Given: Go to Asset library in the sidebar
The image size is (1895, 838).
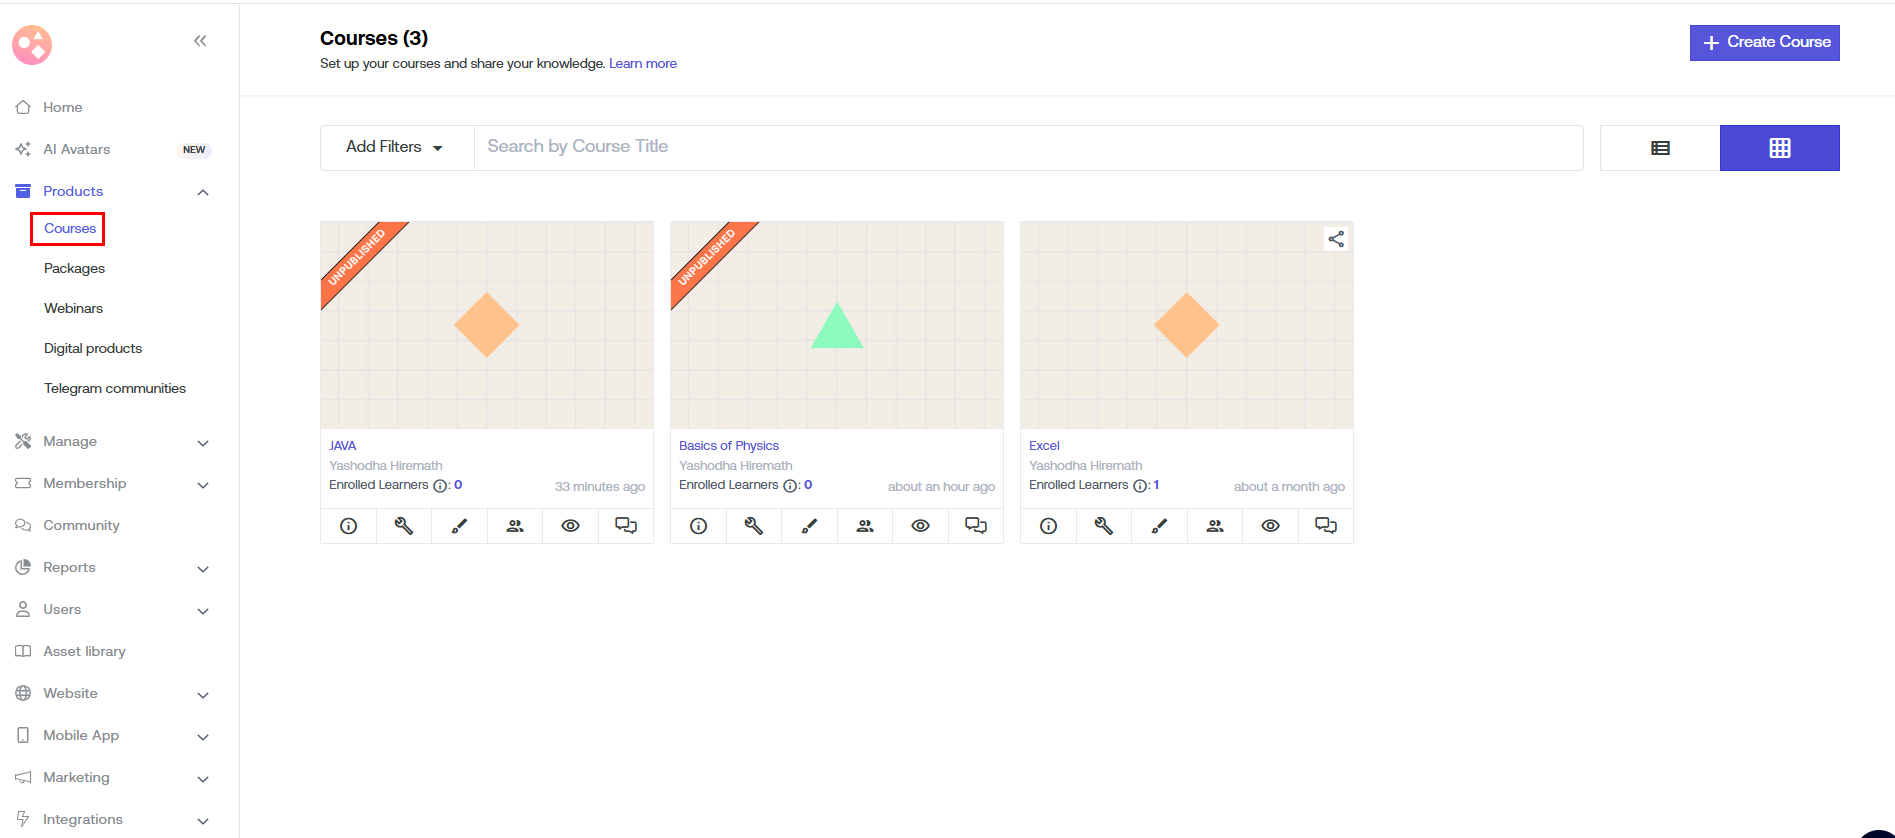Looking at the screenshot, I should click(x=84, y=651).
